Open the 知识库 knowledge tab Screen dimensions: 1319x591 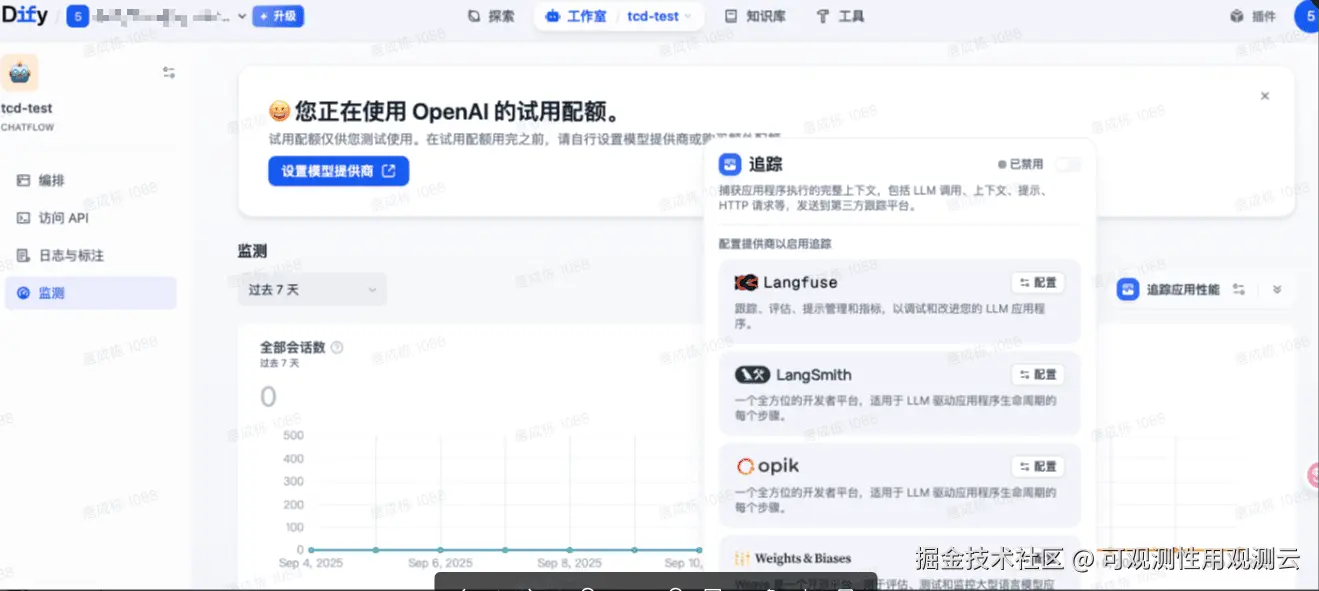755,16
